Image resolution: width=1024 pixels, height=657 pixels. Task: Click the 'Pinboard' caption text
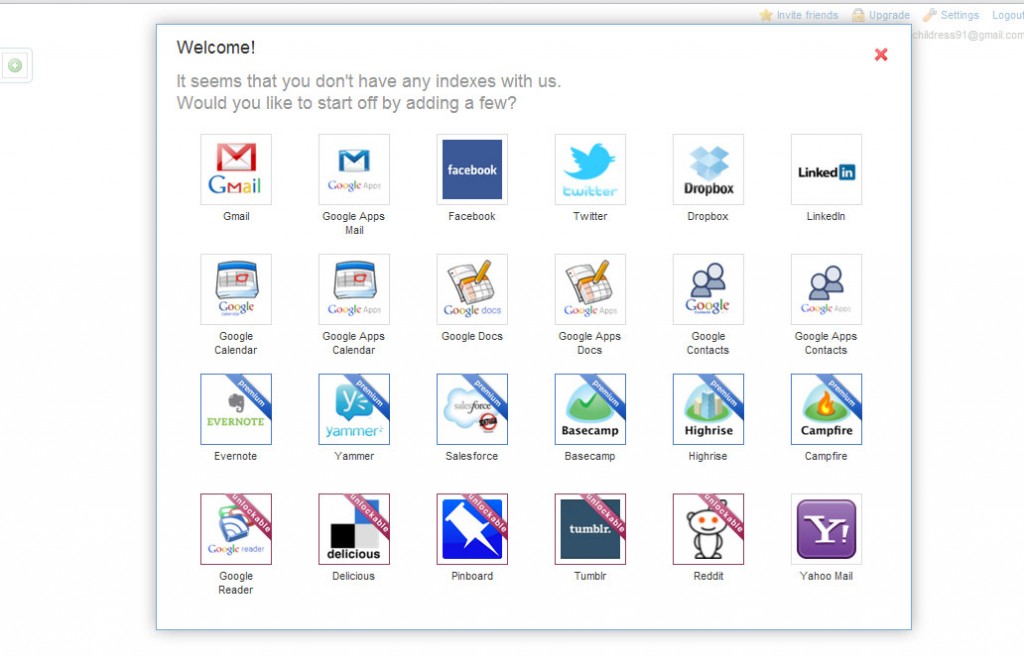click(x=472, y=576)
